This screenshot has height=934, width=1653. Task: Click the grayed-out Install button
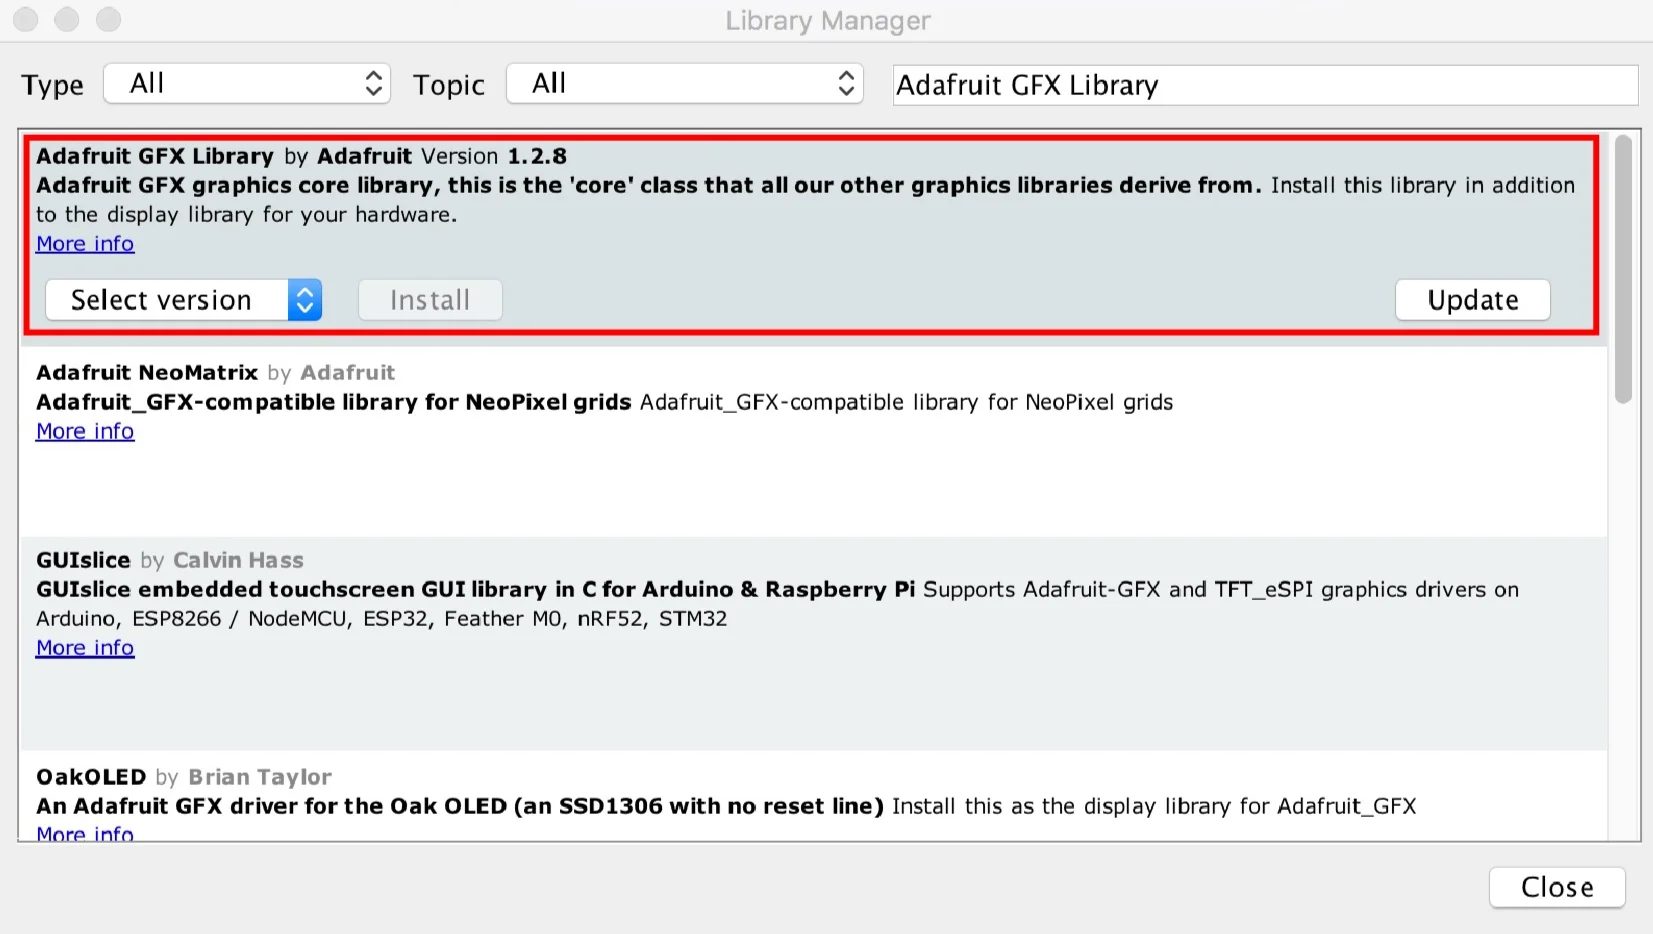(x=430, y=300)
